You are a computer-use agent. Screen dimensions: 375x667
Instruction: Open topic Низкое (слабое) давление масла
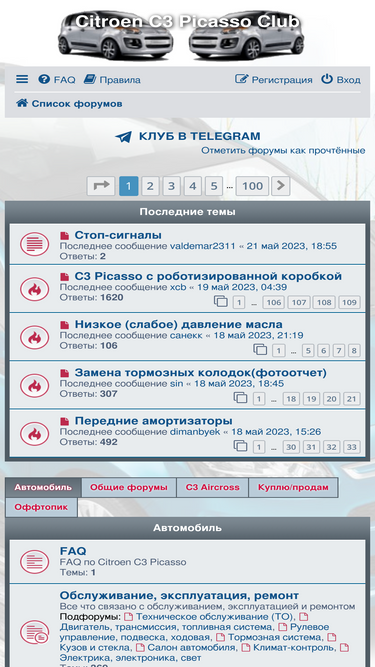[179, 325]
